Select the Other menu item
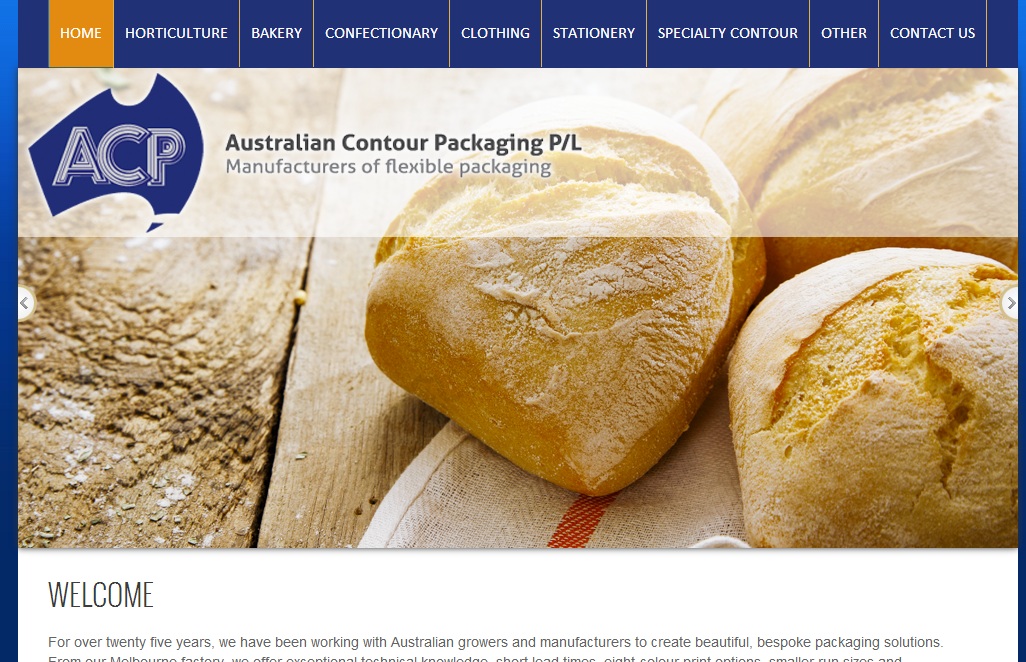Screen dimensions: 1026x662 pos(844,33)
